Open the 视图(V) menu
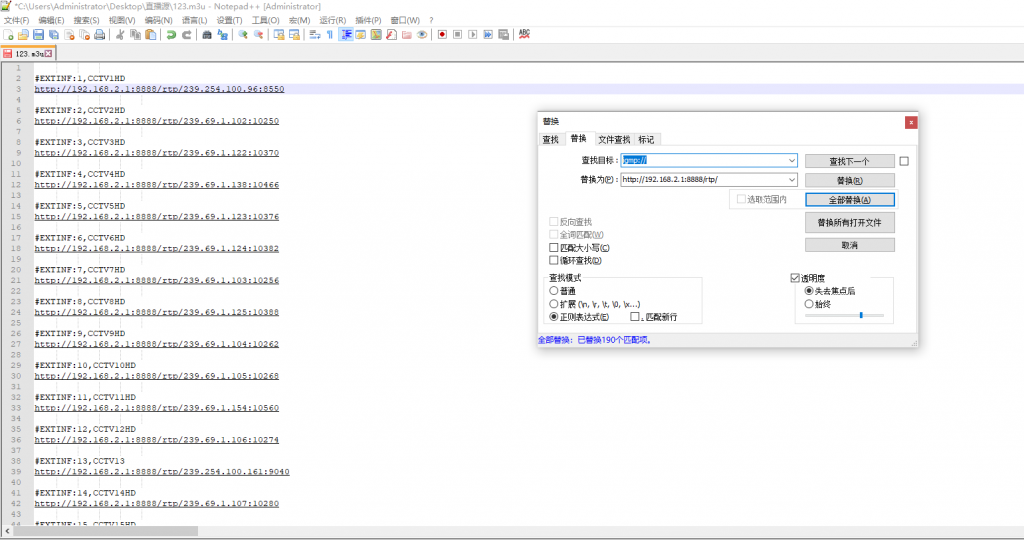 pos(121,20)
